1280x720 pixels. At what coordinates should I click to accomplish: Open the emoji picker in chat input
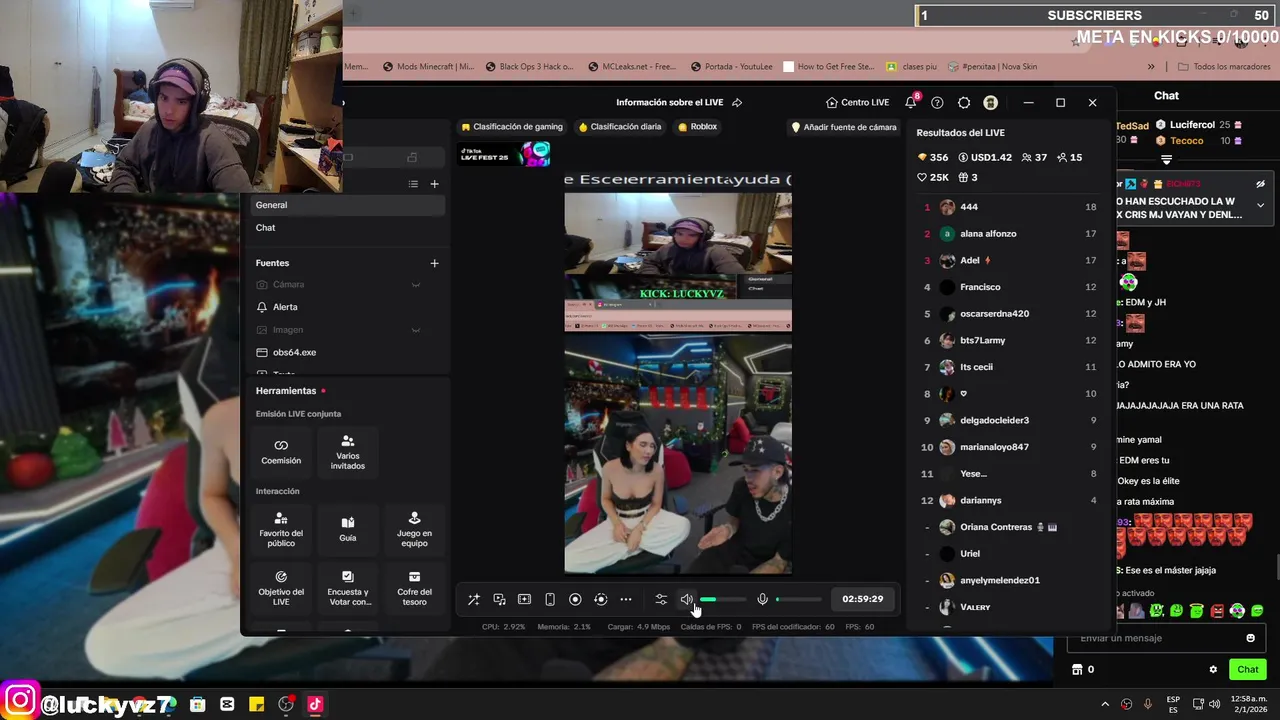click(1250, 638)
